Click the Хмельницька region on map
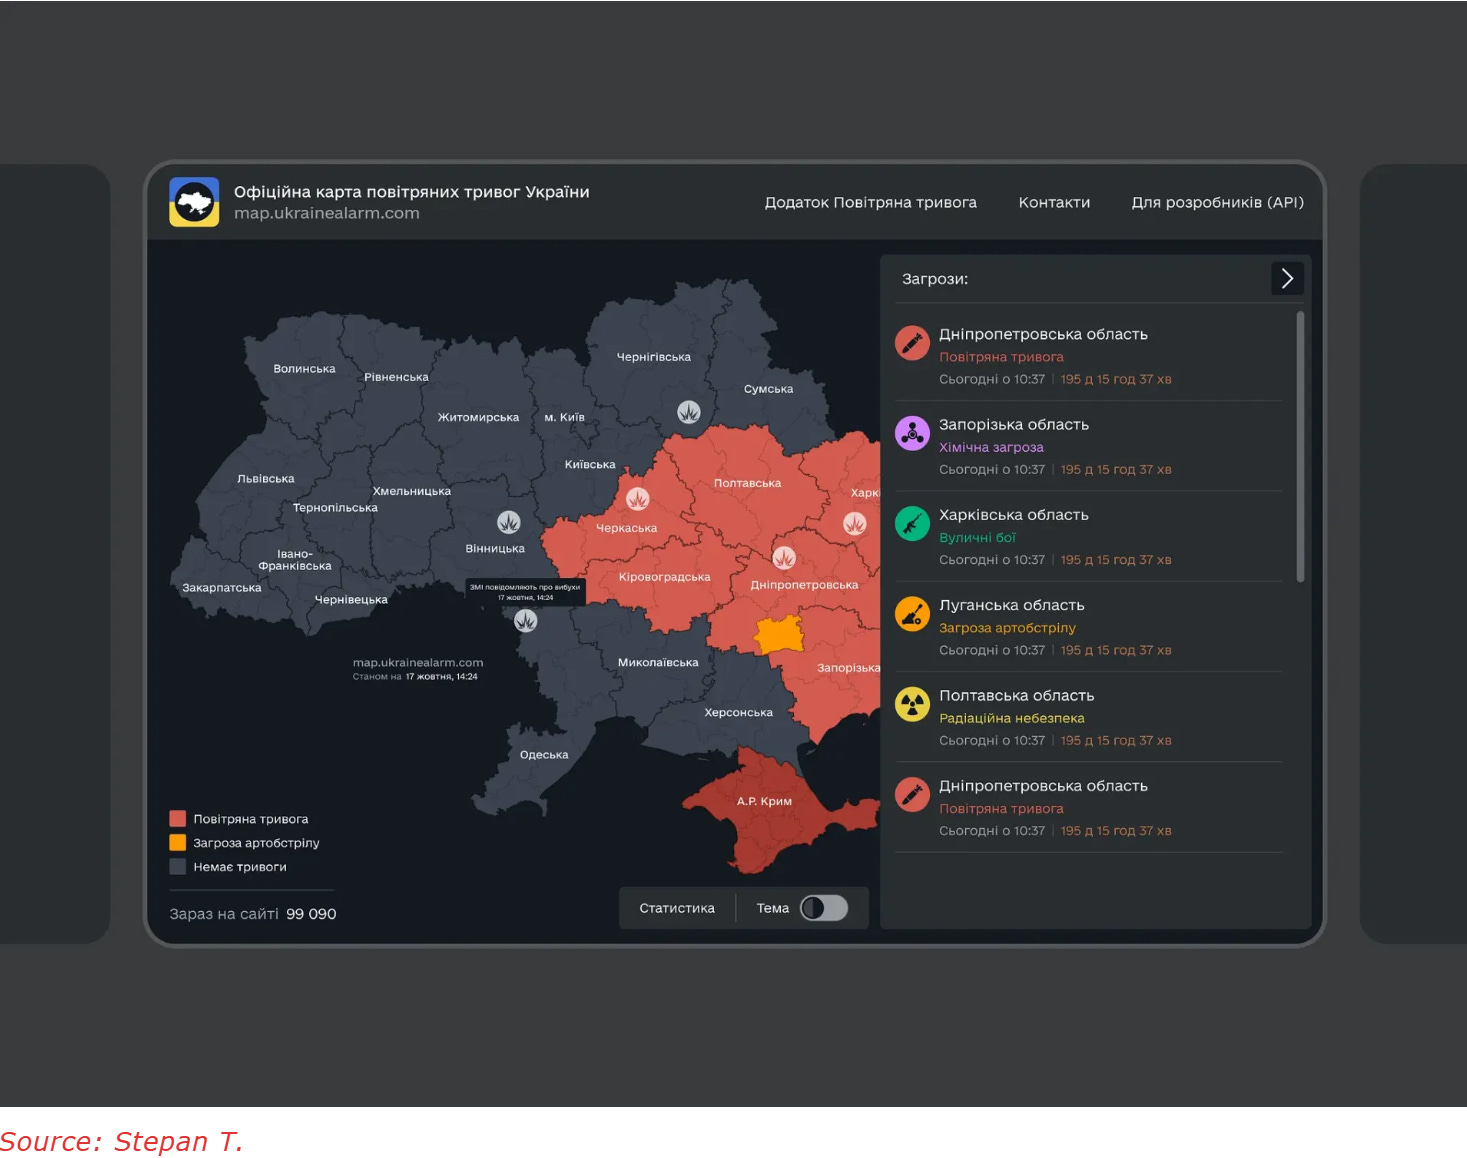Screen dimensions: 1467x1158 click(412, 491)
